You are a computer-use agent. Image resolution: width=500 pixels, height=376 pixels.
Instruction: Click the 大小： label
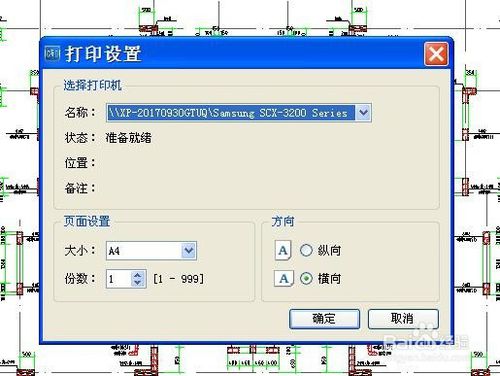[x=80, y=251]
